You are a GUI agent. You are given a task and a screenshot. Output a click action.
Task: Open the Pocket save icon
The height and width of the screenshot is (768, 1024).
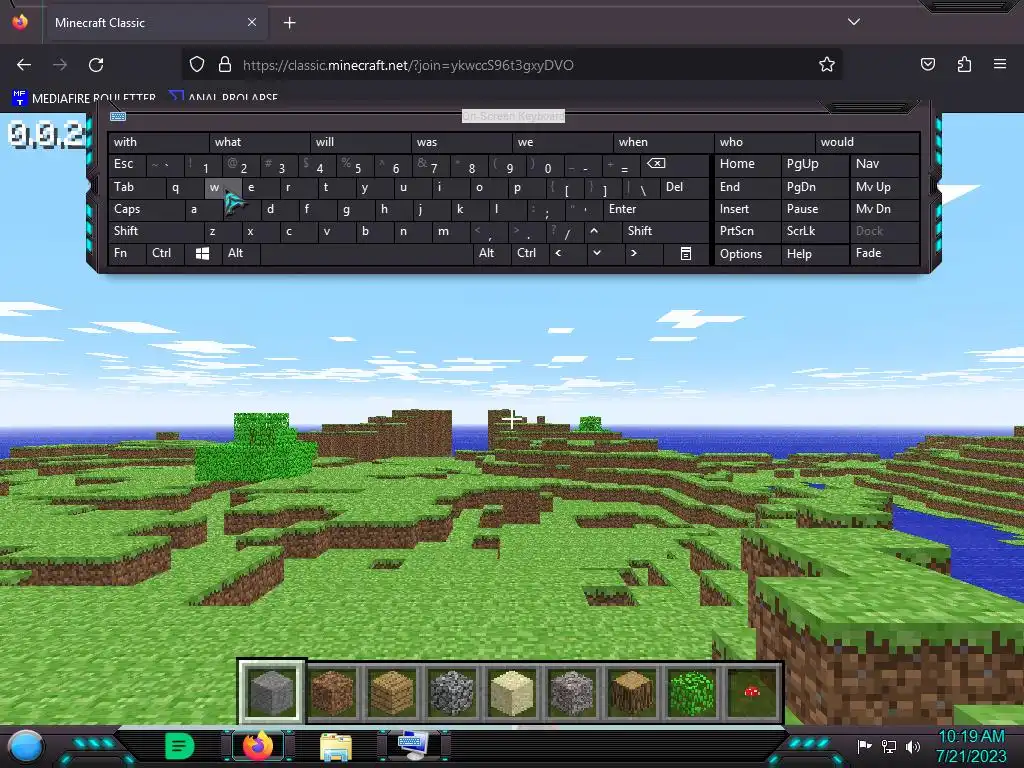(x=927, y=64)
